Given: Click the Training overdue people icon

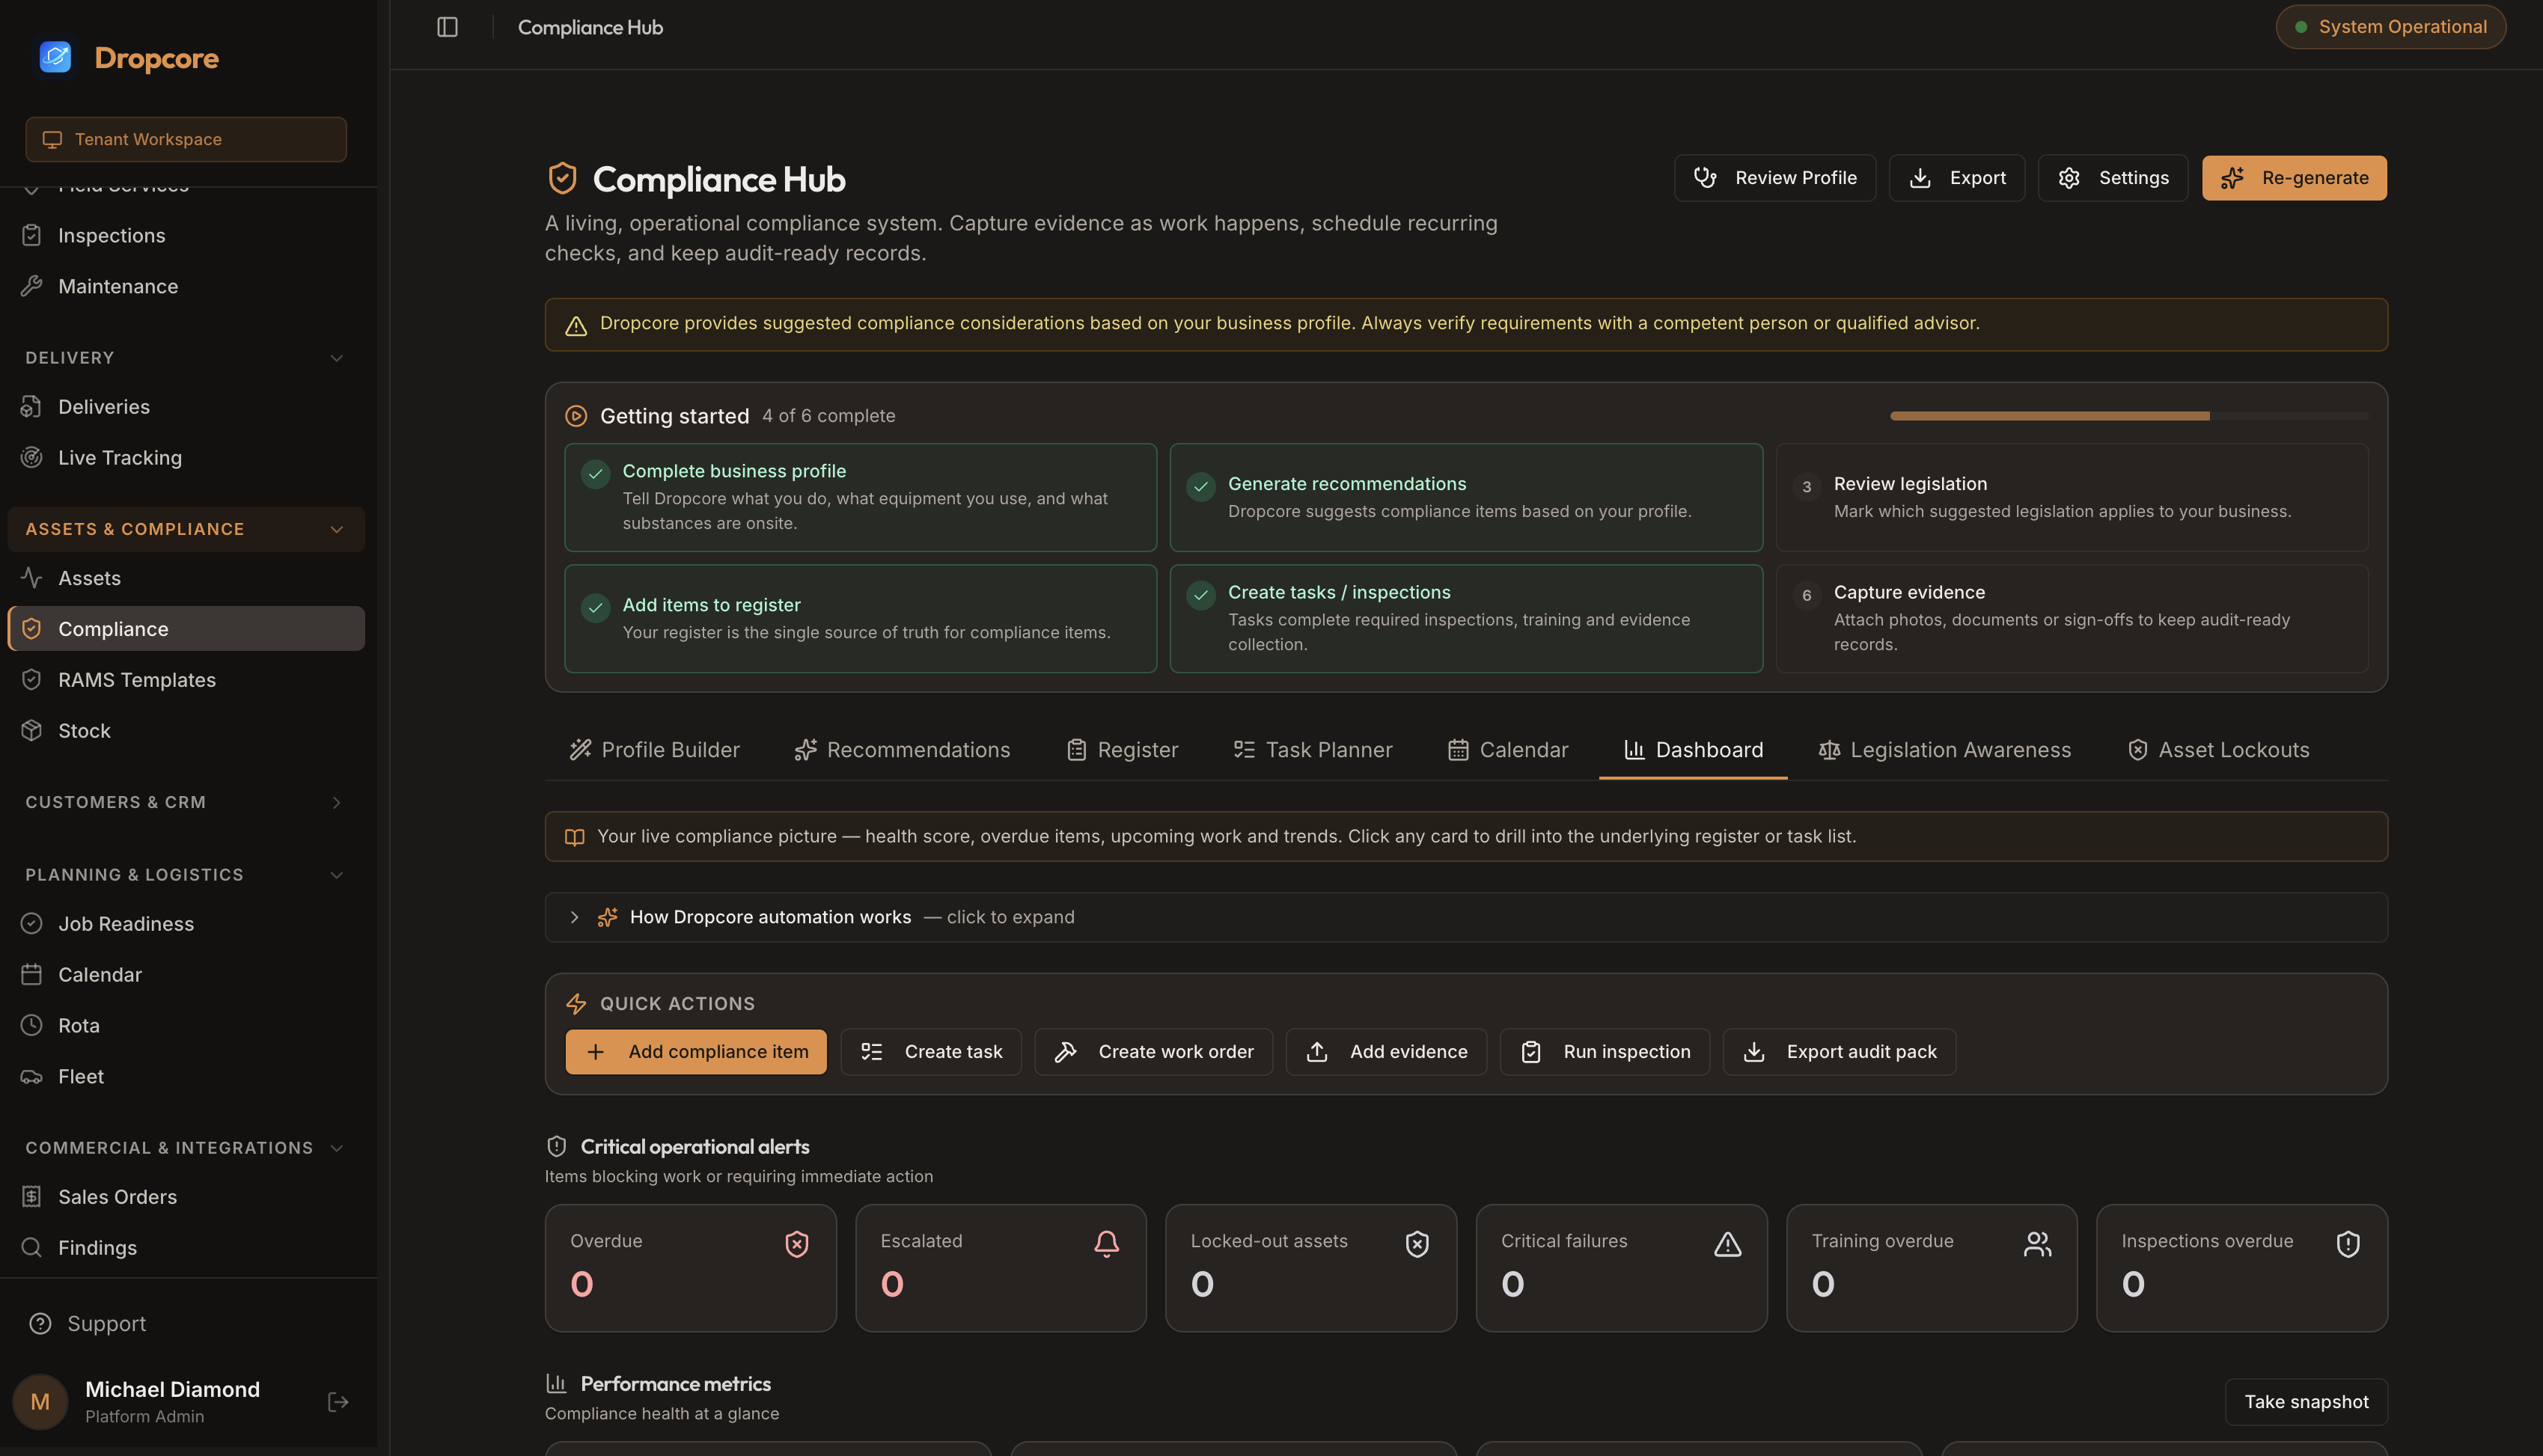Looking at the screenshot, I should (2037, 1243).
